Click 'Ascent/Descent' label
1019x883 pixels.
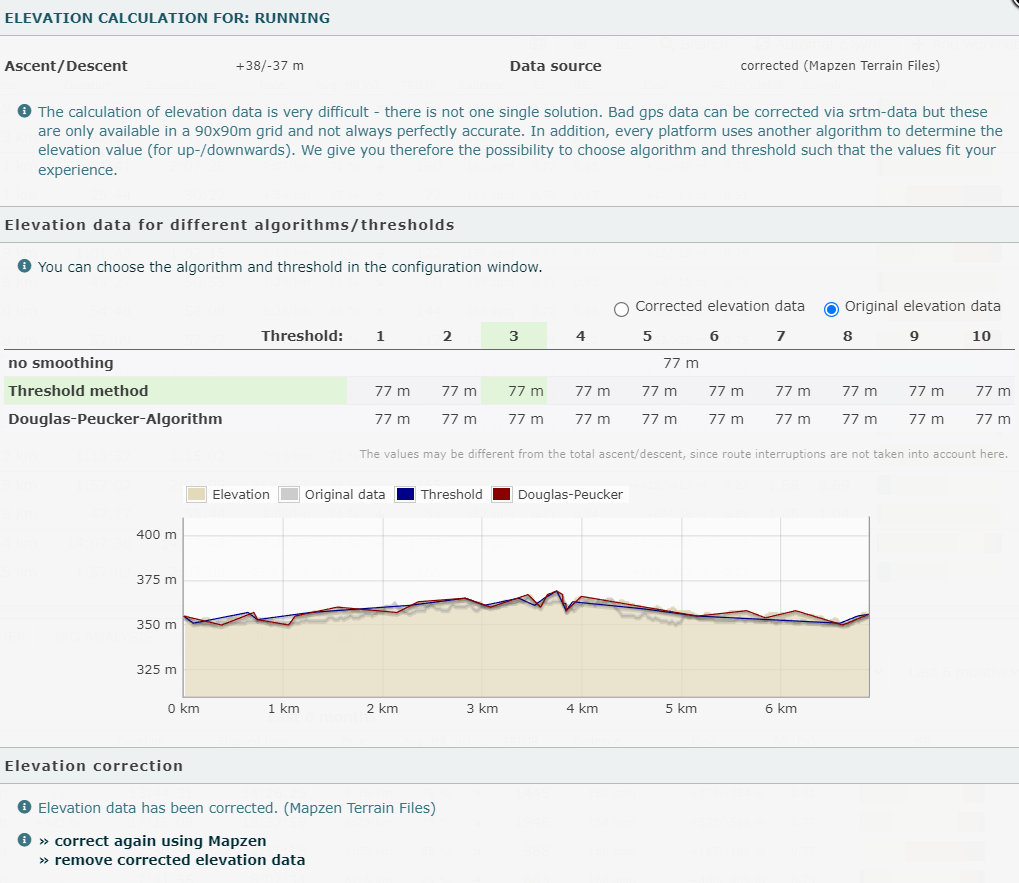click(66, 66)
